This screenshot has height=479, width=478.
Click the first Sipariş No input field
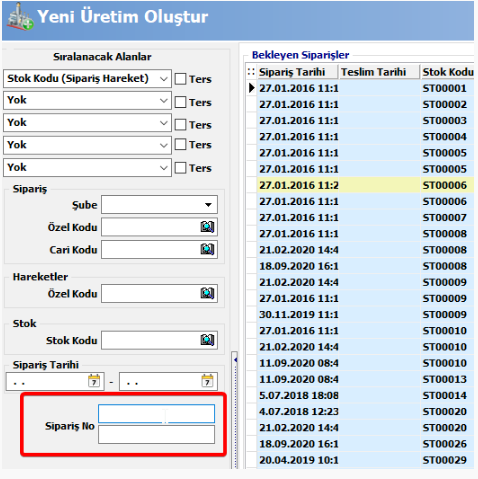(x=156, y=414)
